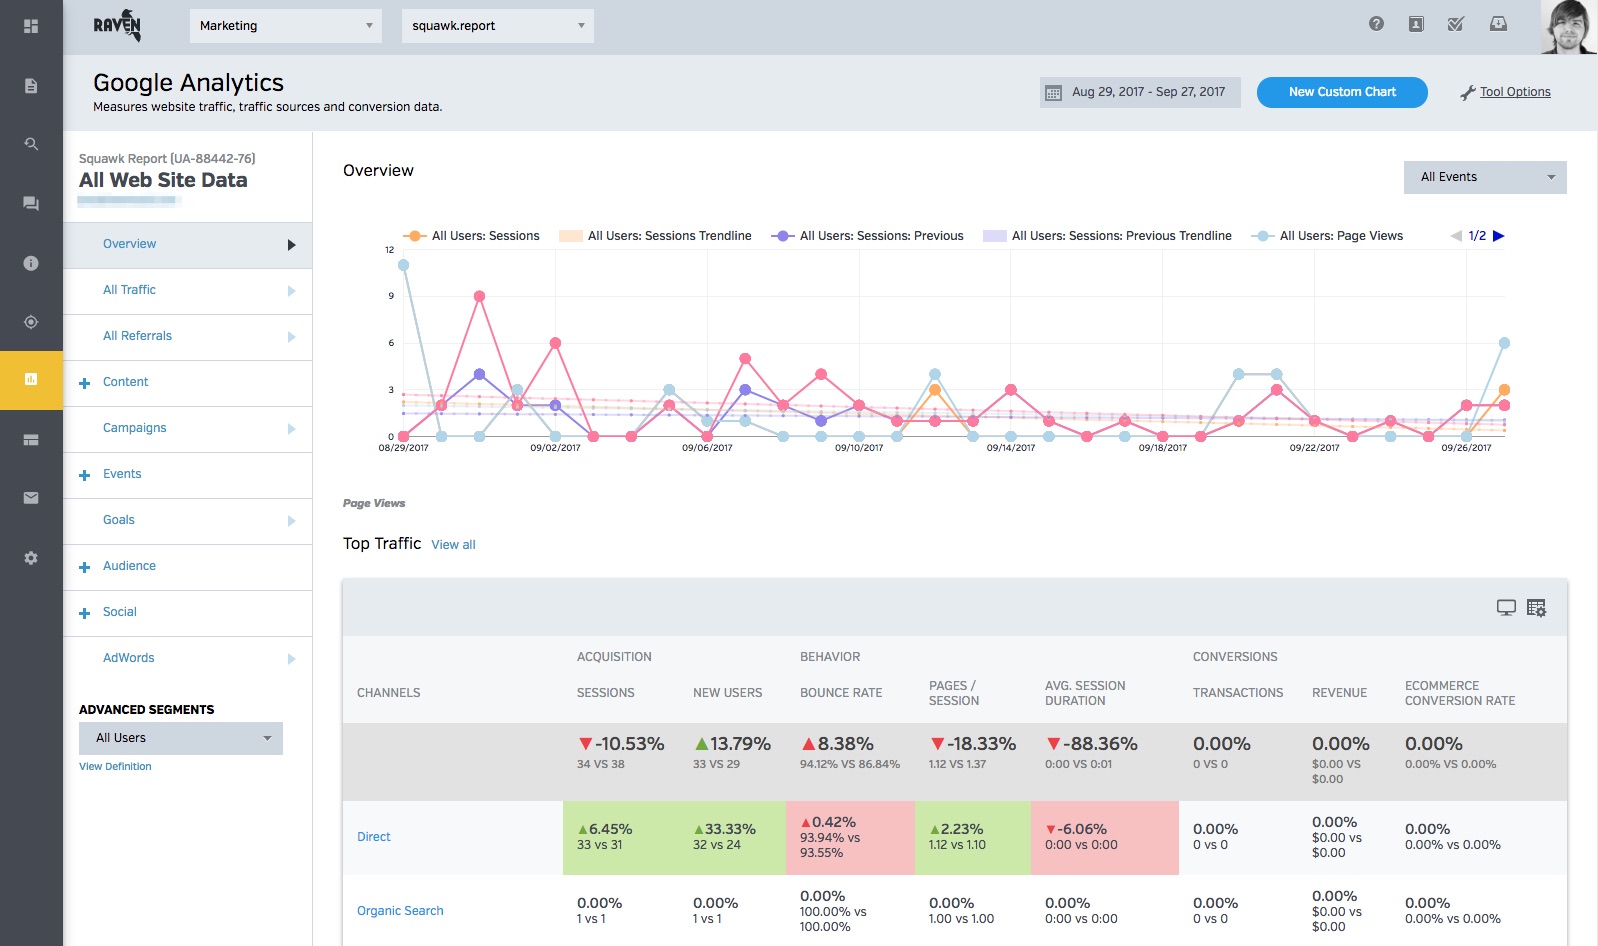Open the mail envelope sidebar icon
Screen dimensions: 1598x946
(31, 498)
